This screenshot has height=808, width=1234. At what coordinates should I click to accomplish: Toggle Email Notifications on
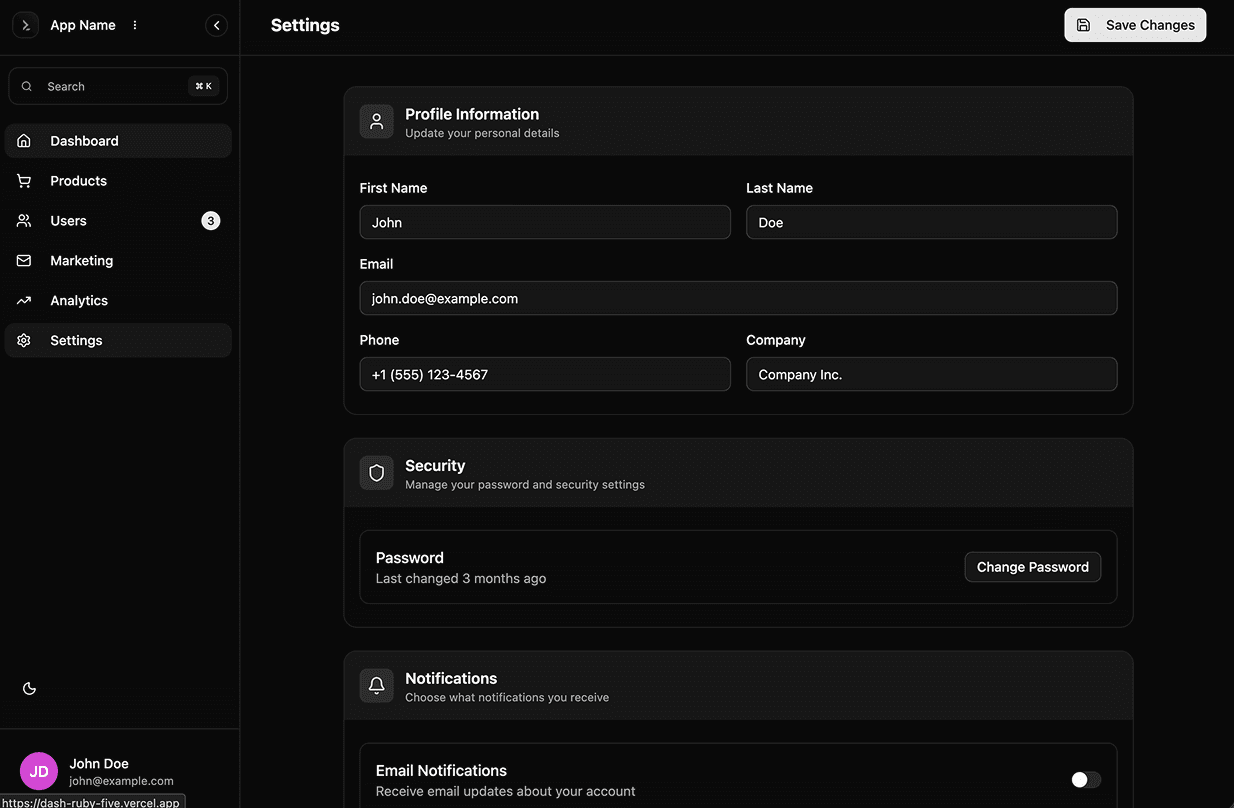[1085, 778]
